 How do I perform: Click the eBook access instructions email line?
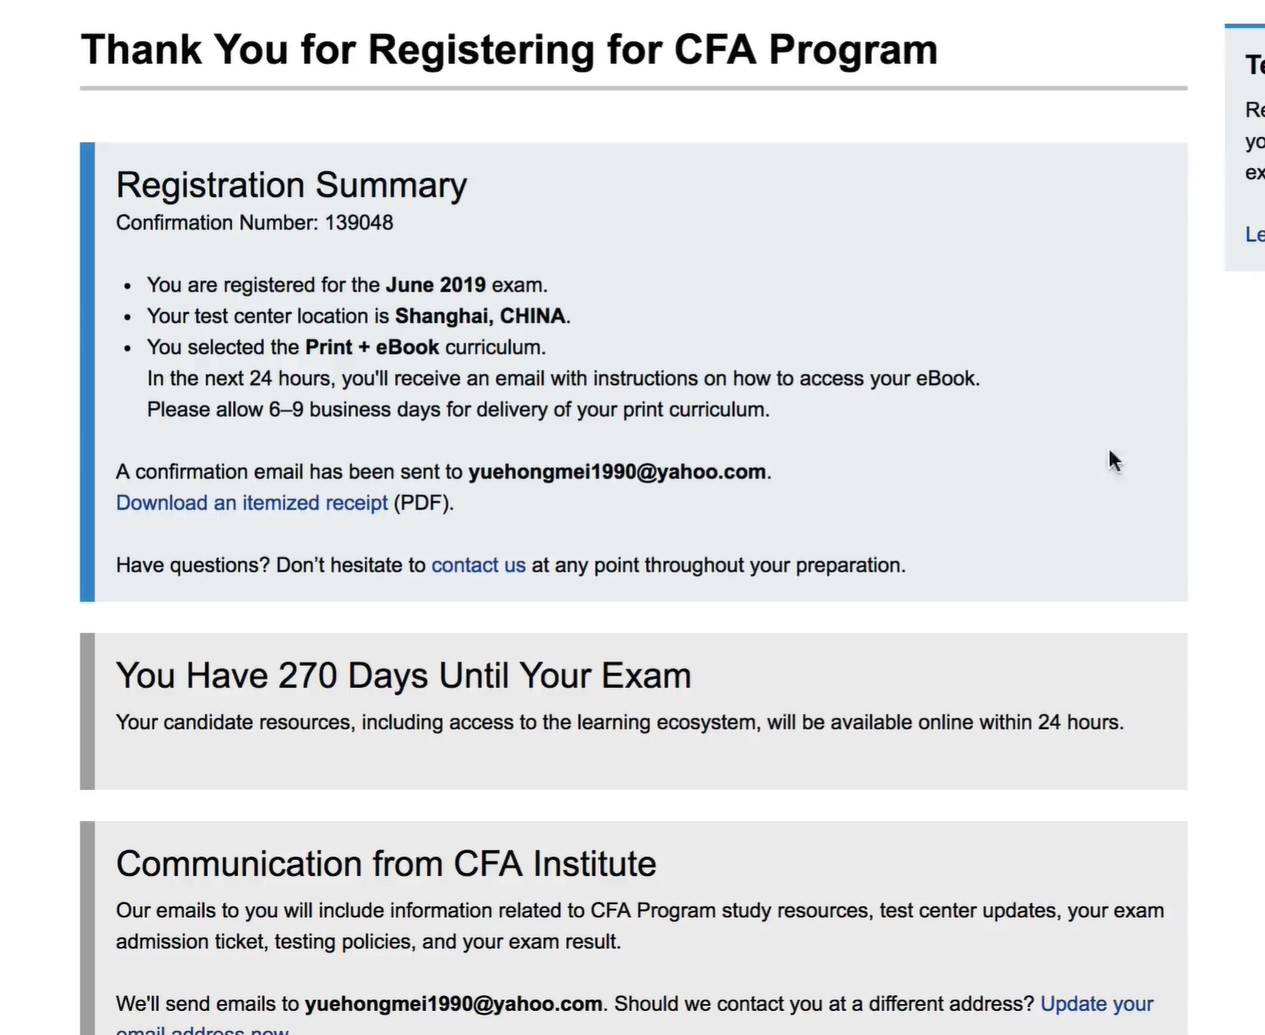pos(563,379)
